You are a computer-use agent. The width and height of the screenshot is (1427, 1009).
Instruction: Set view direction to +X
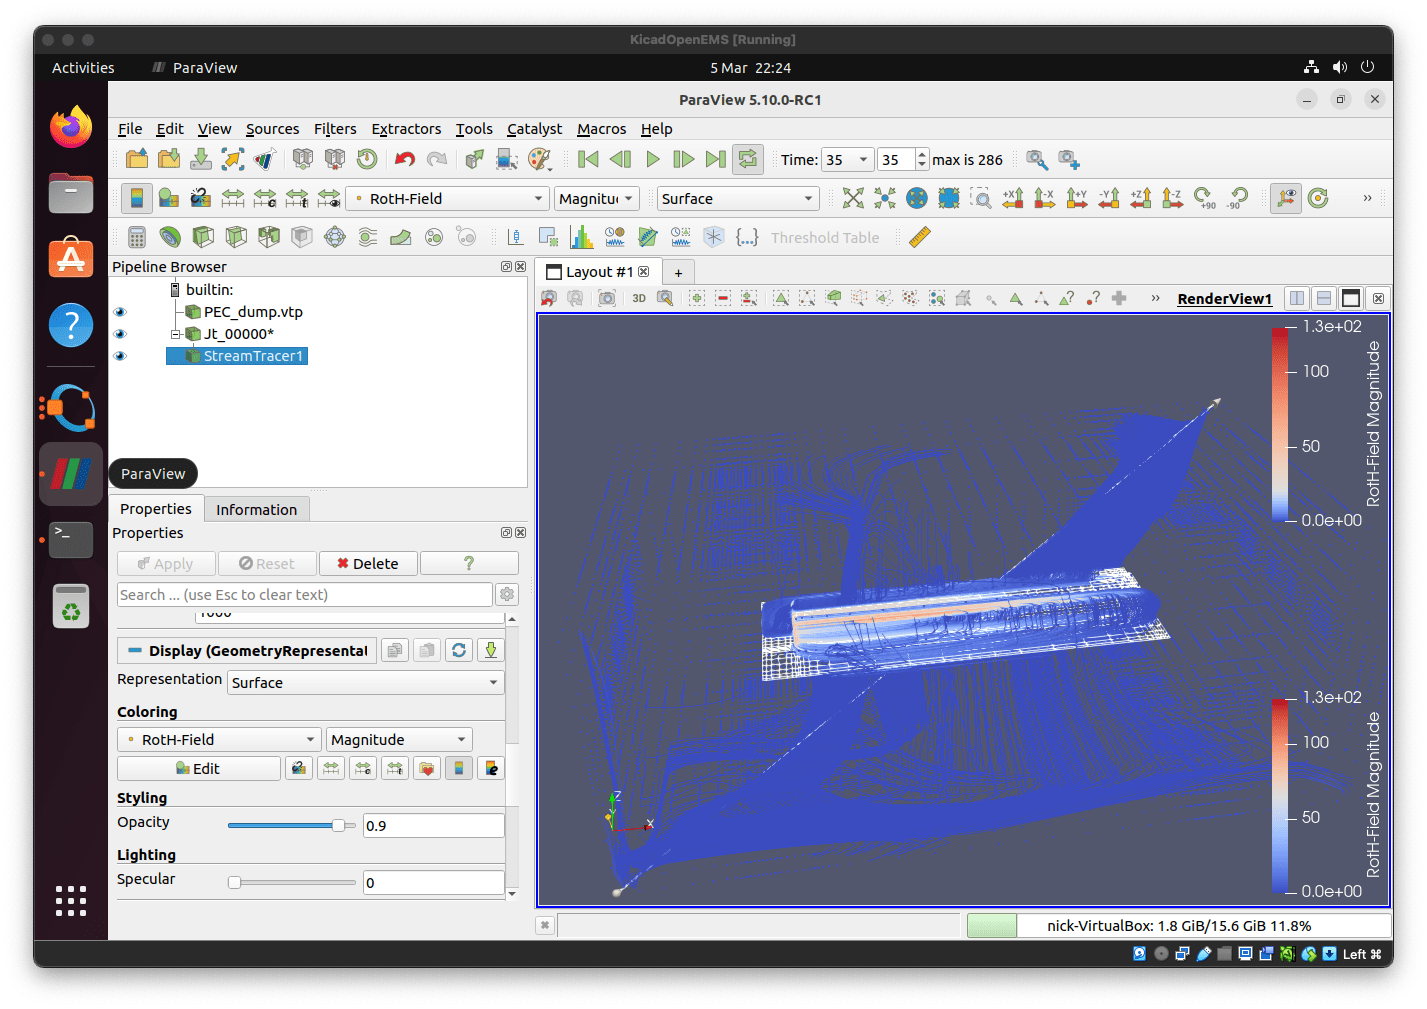[x=1013, y=198]
